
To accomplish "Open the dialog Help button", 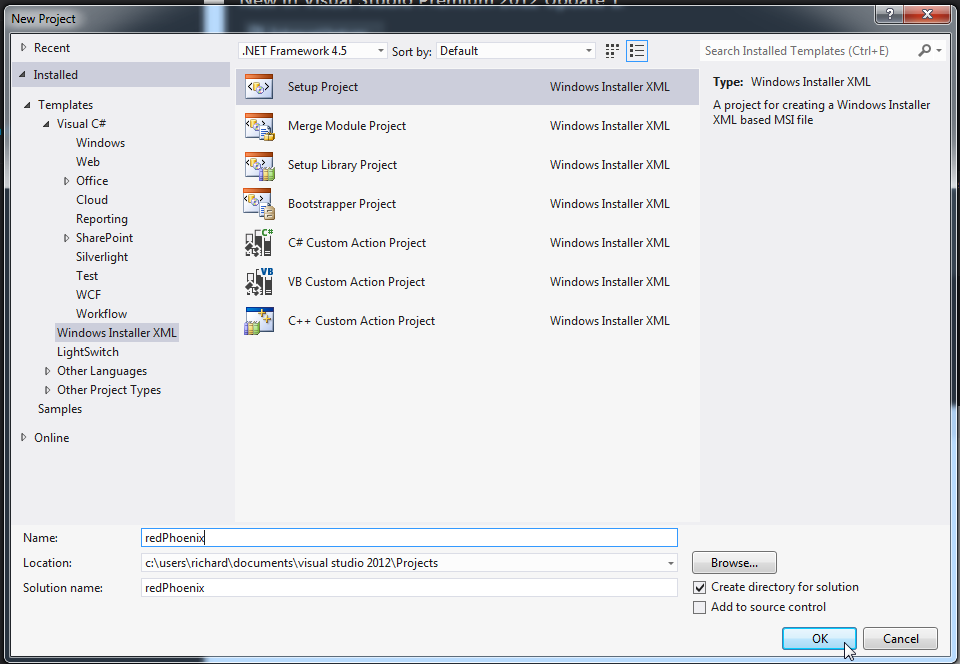I will click(x=890, y=13).
